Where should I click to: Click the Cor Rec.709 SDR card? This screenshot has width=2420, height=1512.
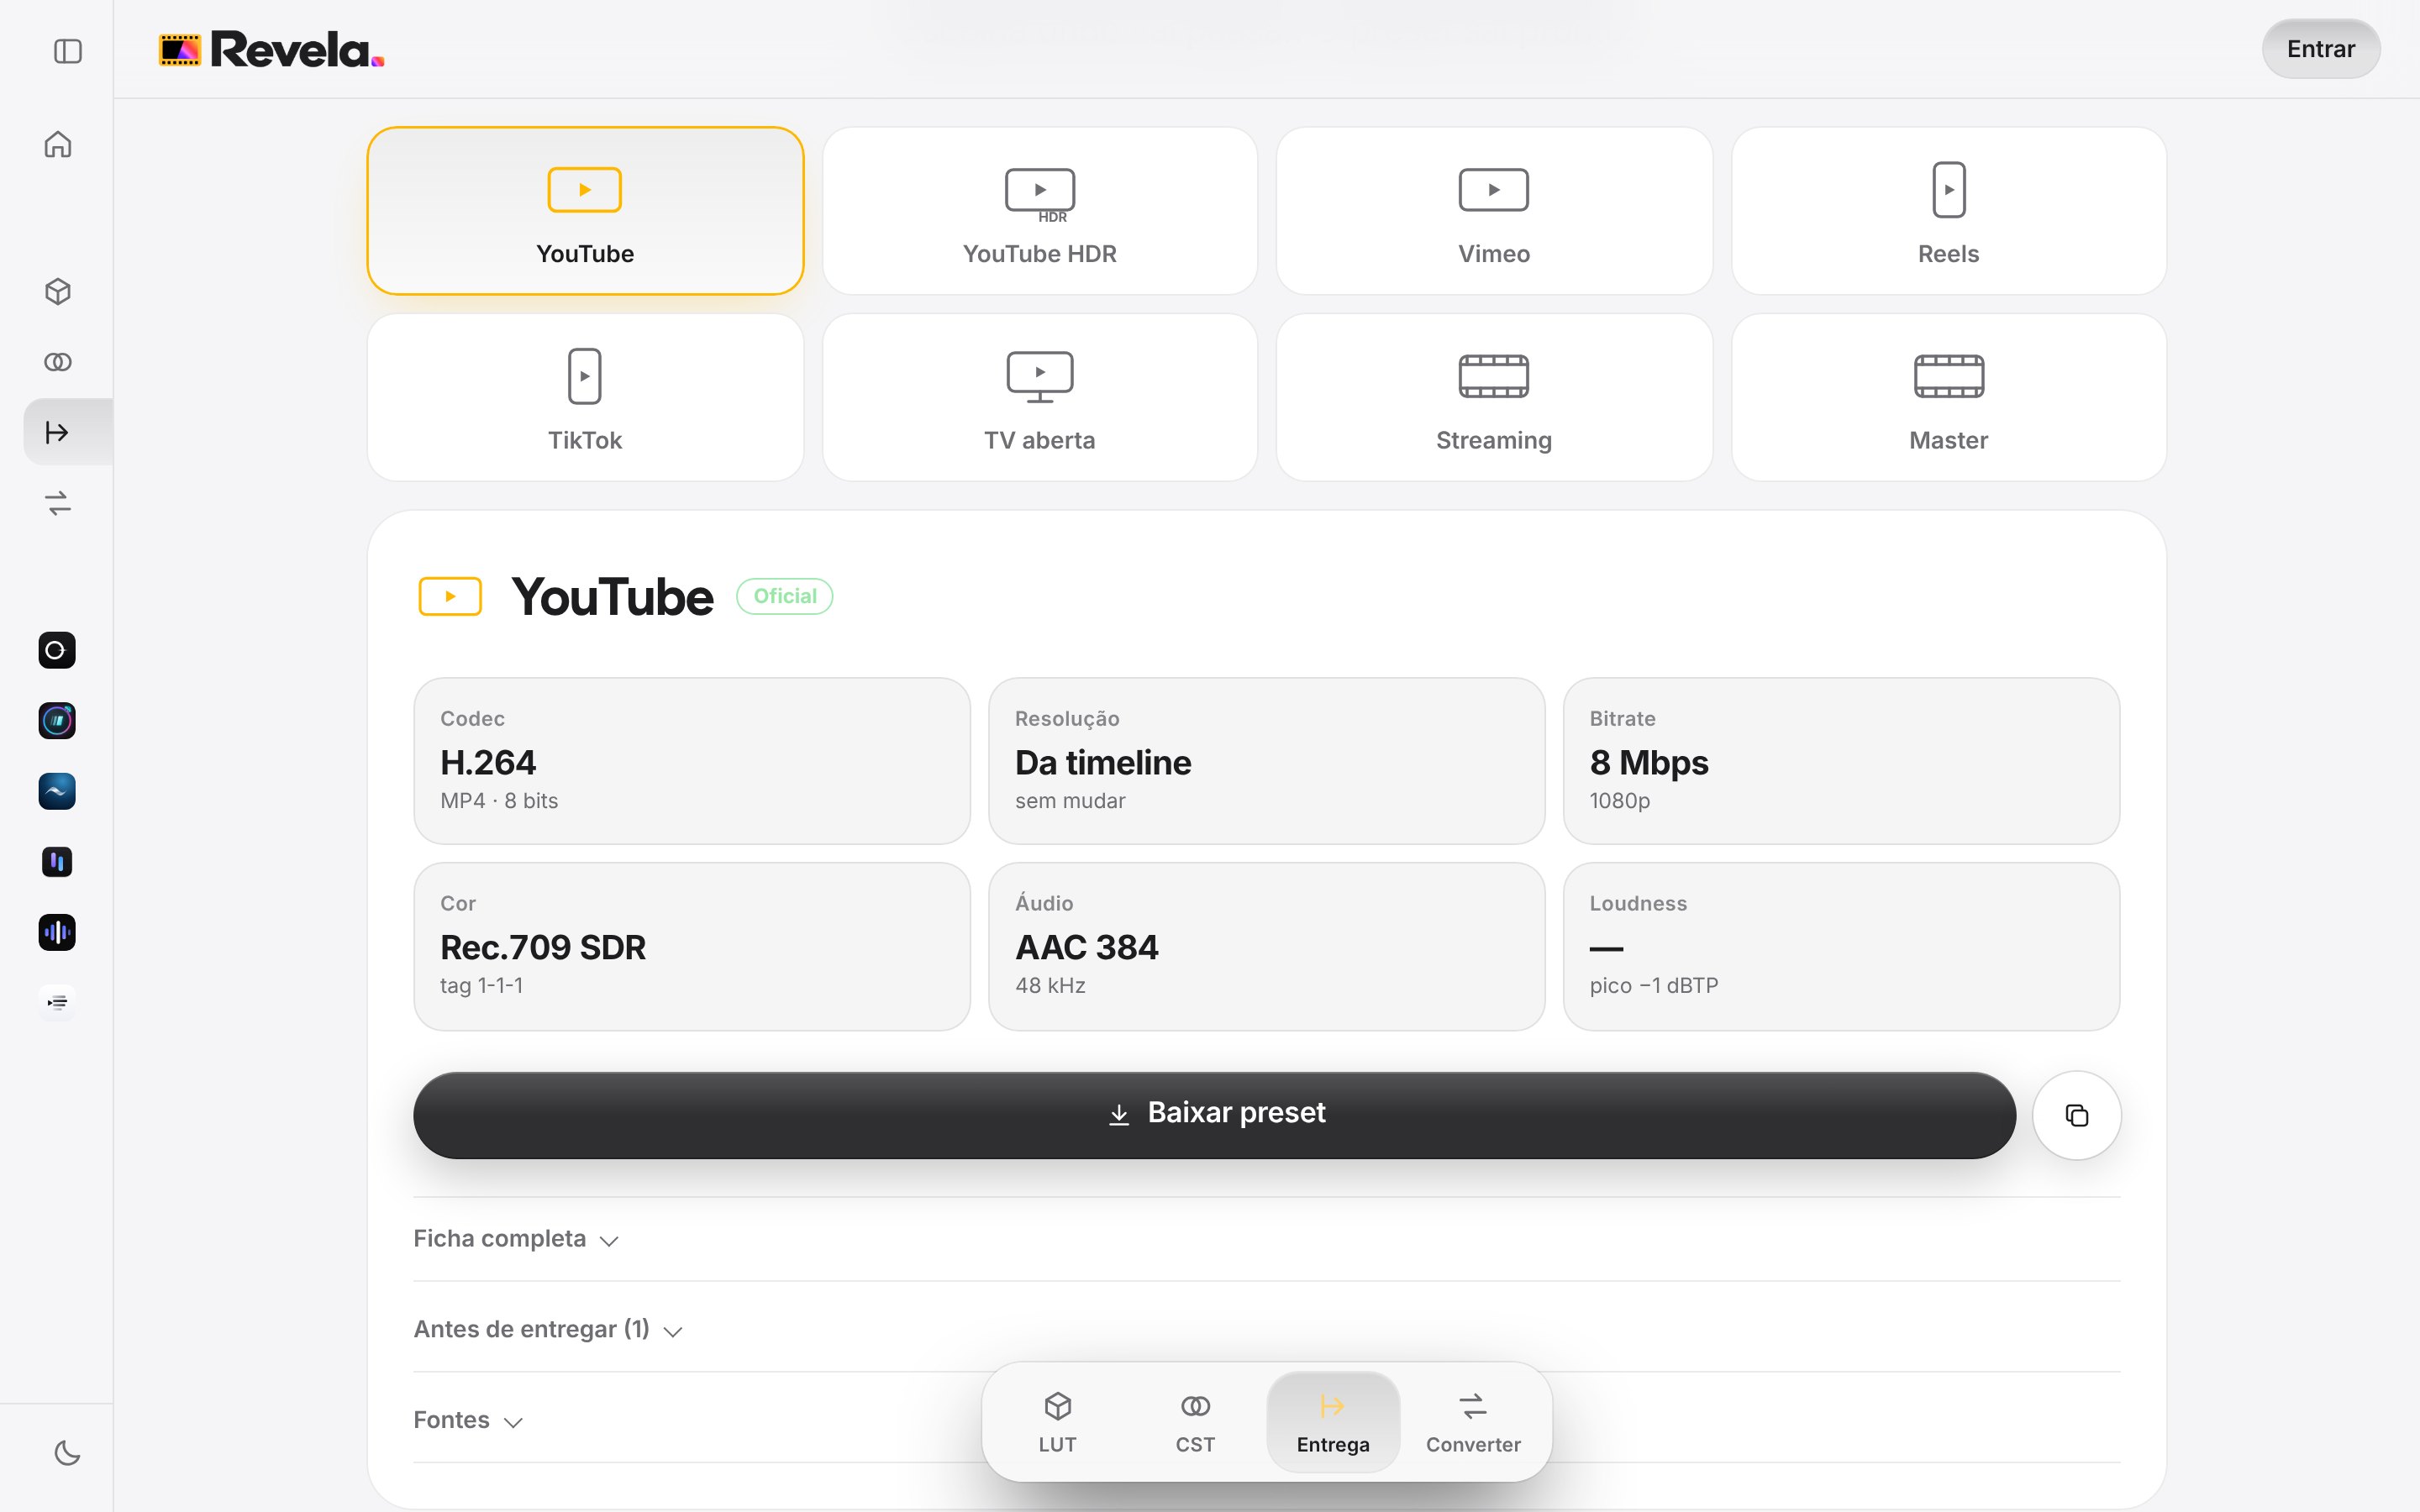pos(692,946)
